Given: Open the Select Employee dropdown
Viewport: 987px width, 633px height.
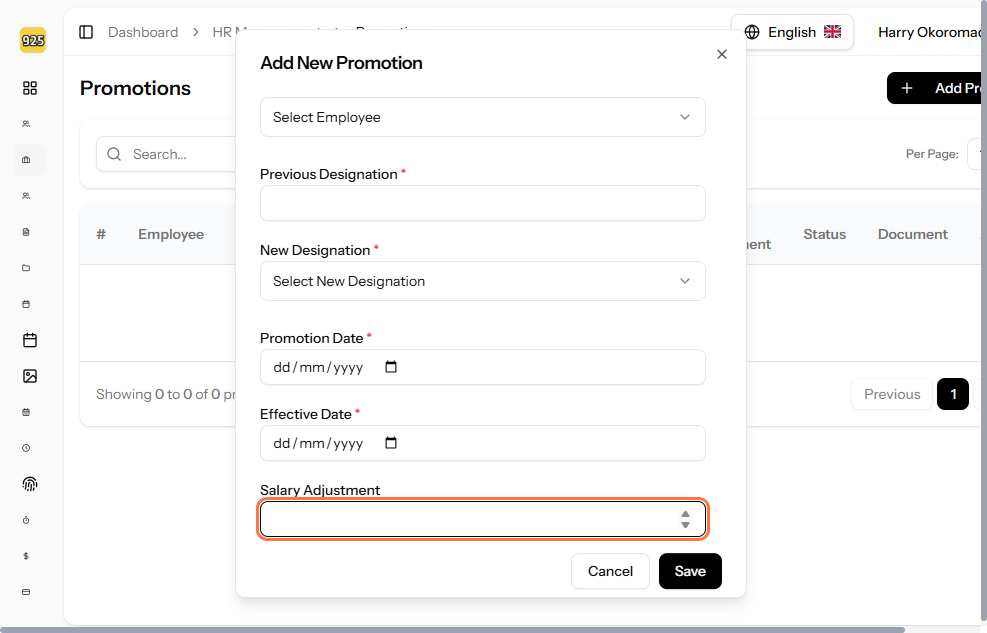Looking at the screenshot, I should coord(482,117).
